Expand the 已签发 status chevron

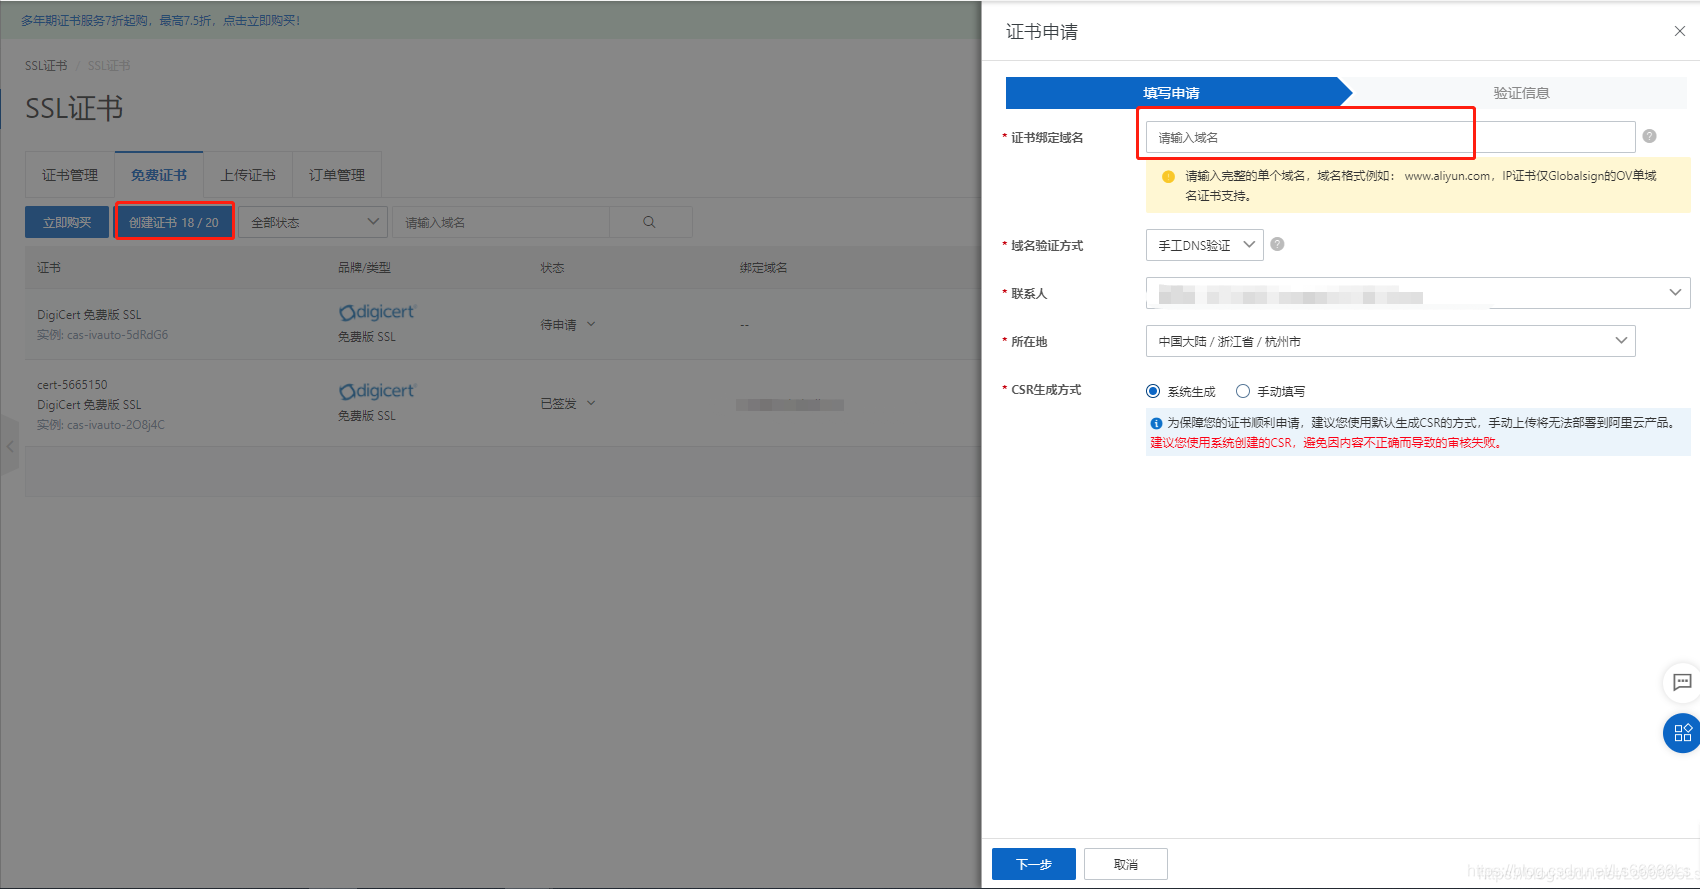(591, 403)
